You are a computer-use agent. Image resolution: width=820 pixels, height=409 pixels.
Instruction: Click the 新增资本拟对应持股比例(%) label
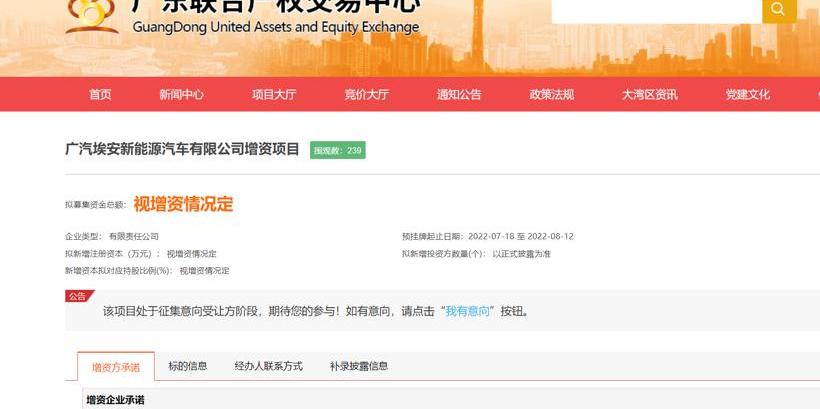tap(119, 271)
